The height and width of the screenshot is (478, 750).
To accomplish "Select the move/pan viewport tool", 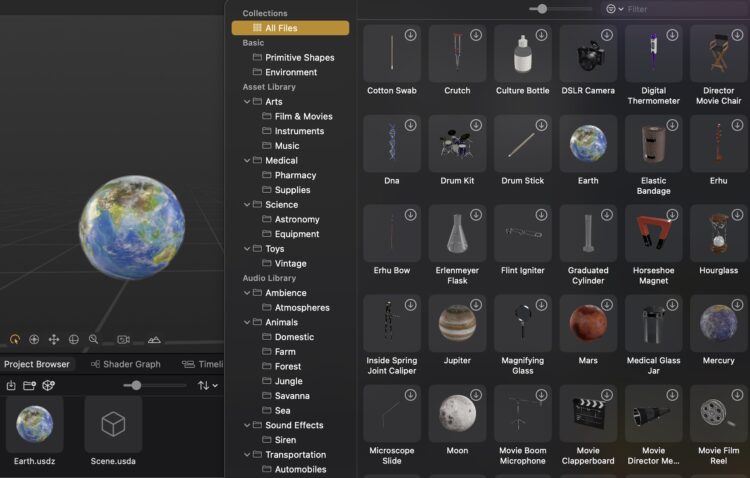I will click(54, 340).
